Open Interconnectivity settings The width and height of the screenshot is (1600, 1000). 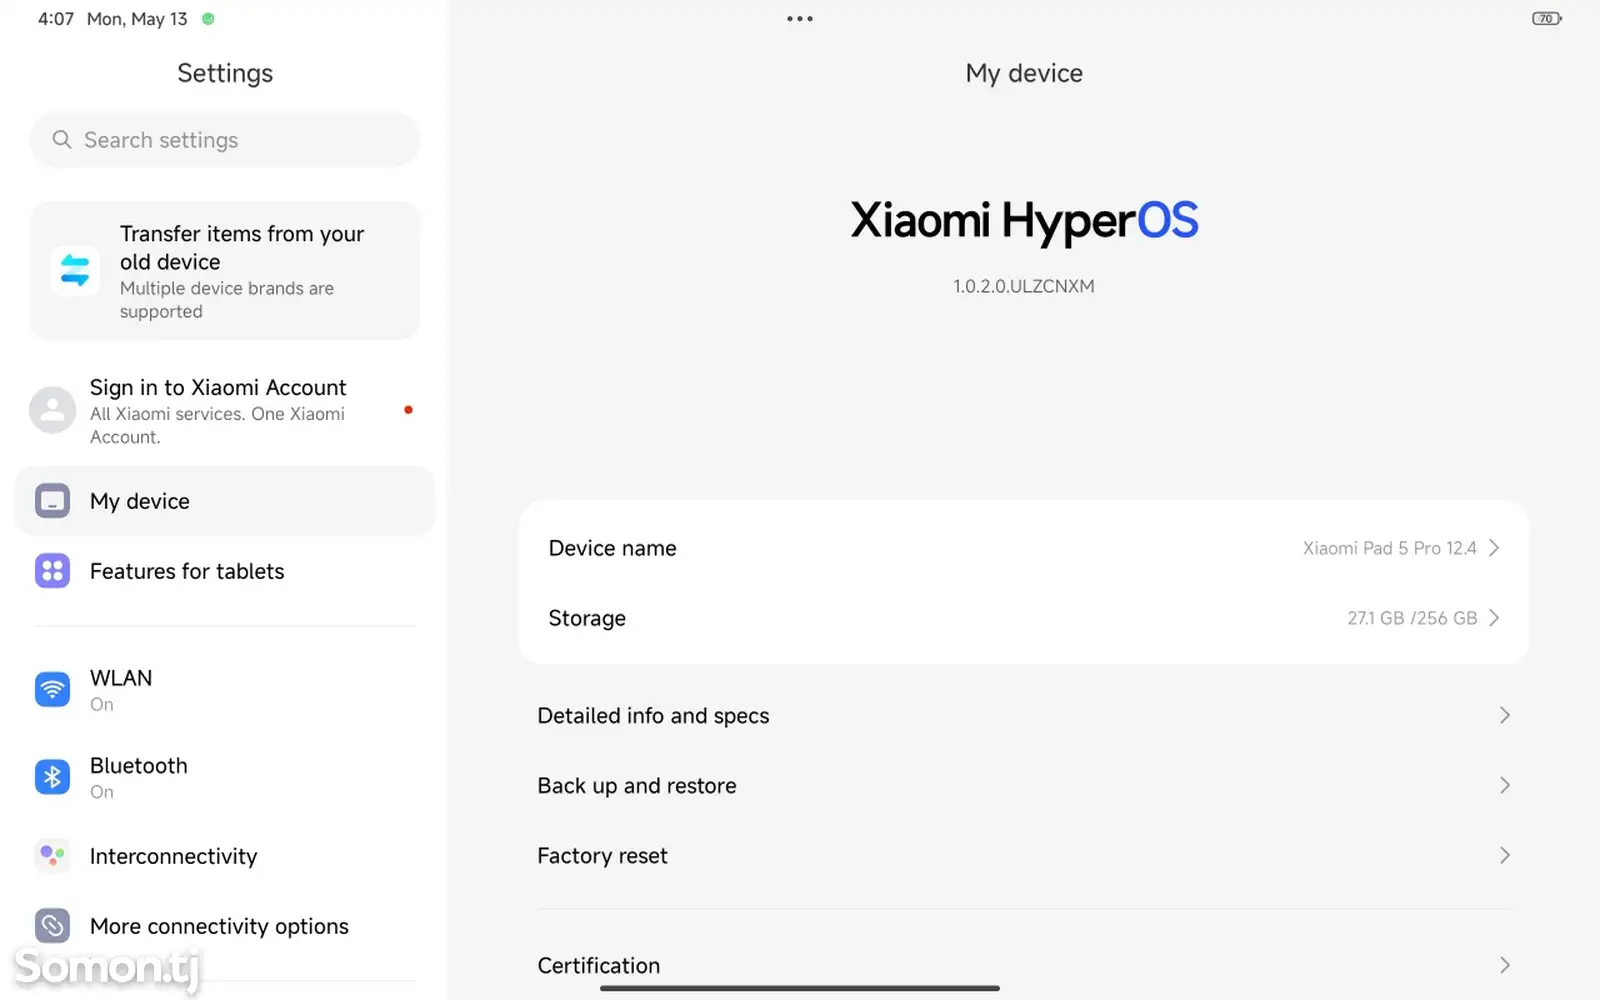click(225, 856)
